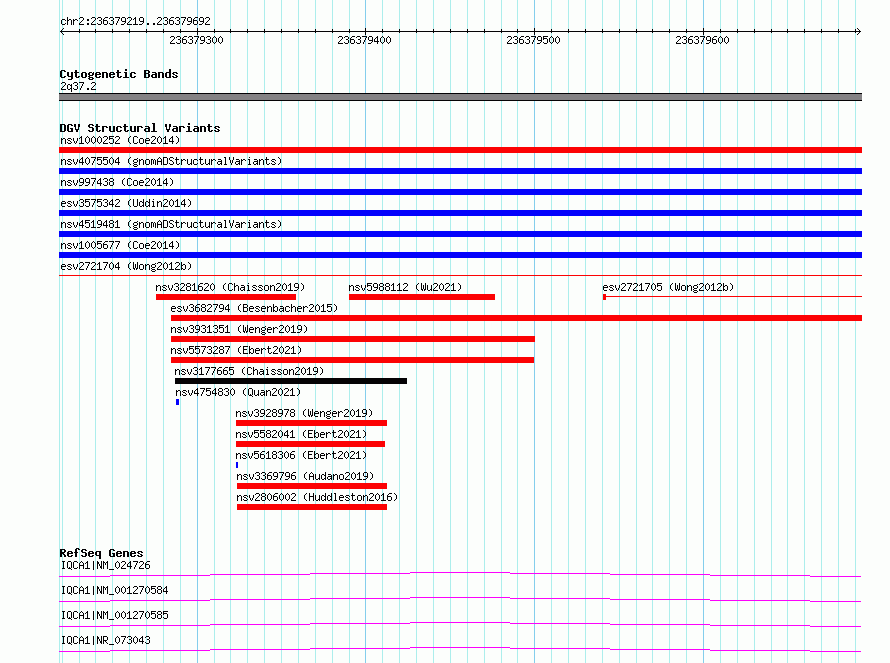Click the blue bar under nsv4075504
Screen dimensions: 890x663
point(460,171)
